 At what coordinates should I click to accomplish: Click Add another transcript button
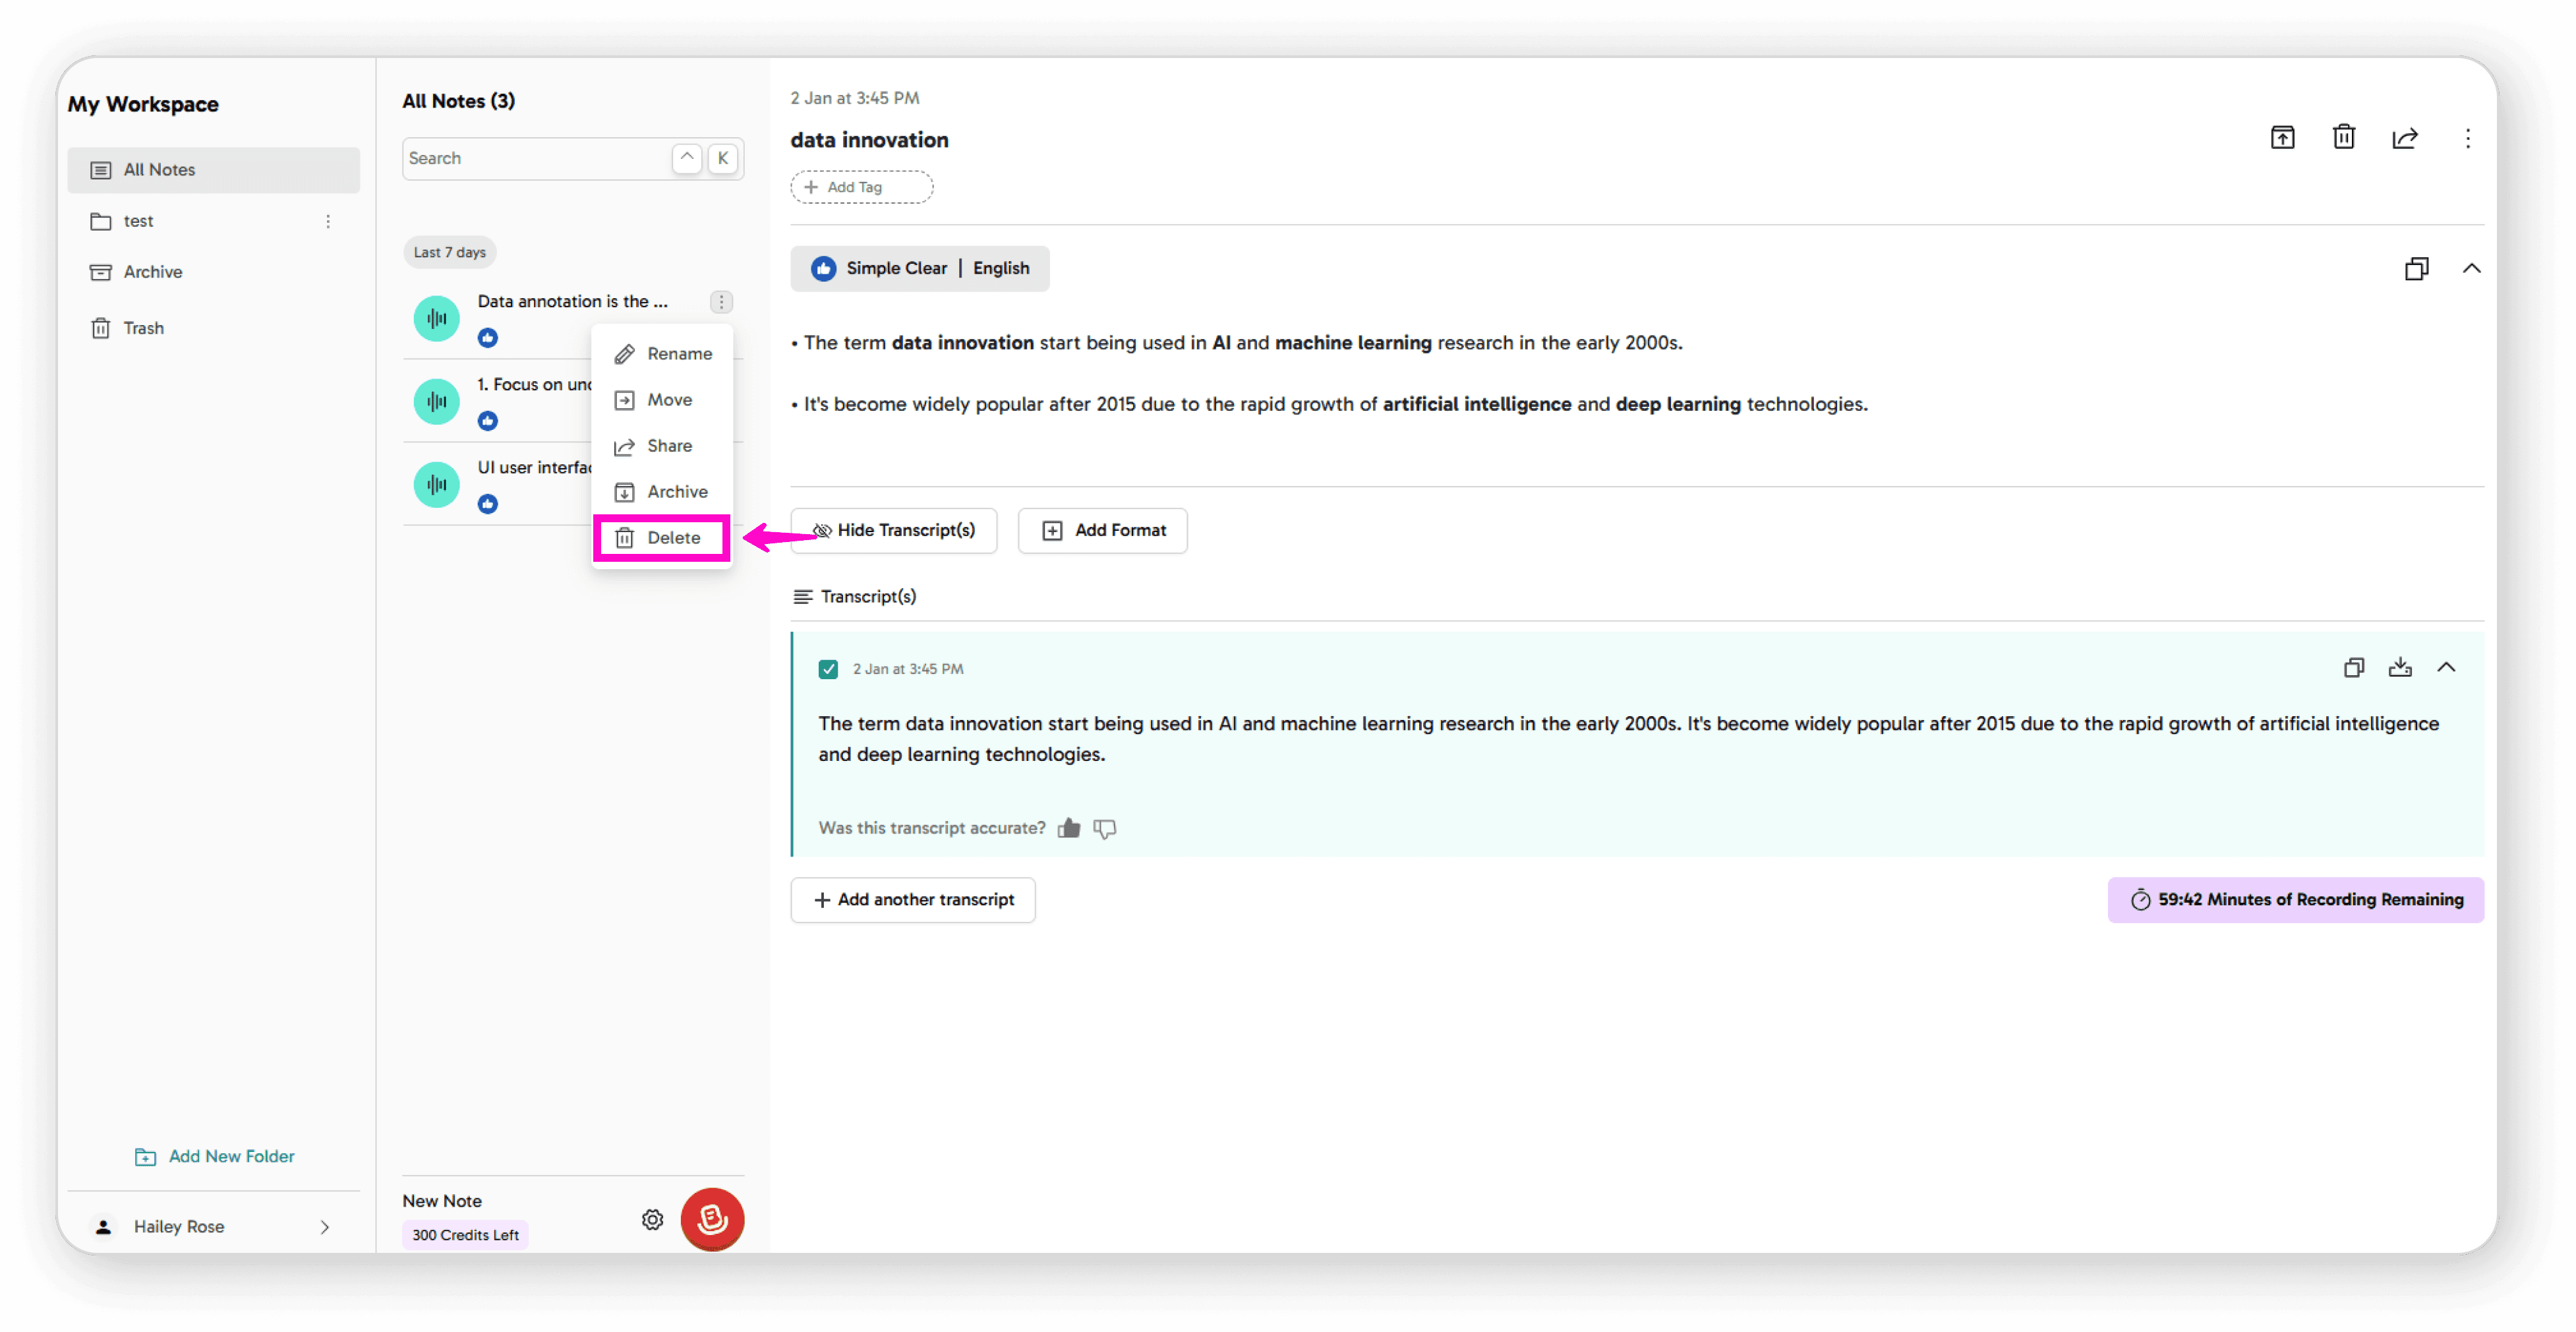click(912, 899)
